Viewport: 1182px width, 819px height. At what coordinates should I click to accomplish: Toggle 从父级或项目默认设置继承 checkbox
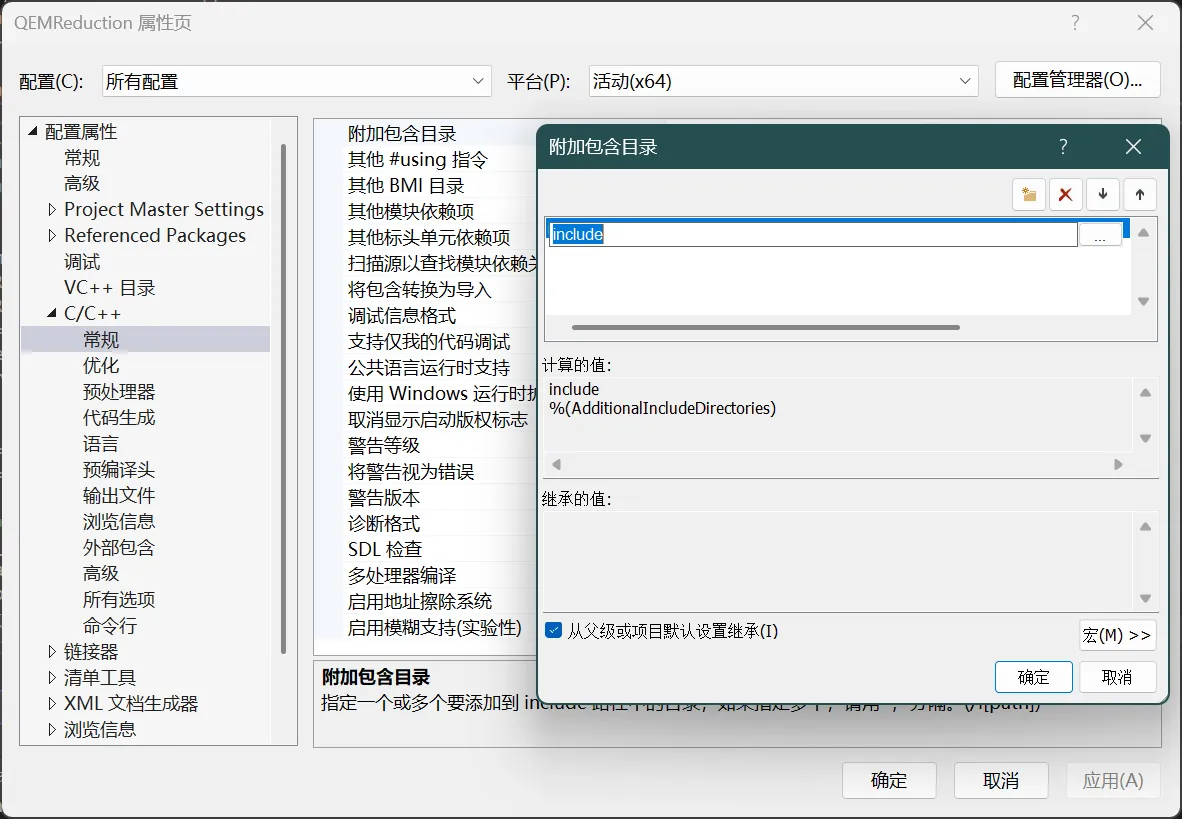click(x=554, y=630)
